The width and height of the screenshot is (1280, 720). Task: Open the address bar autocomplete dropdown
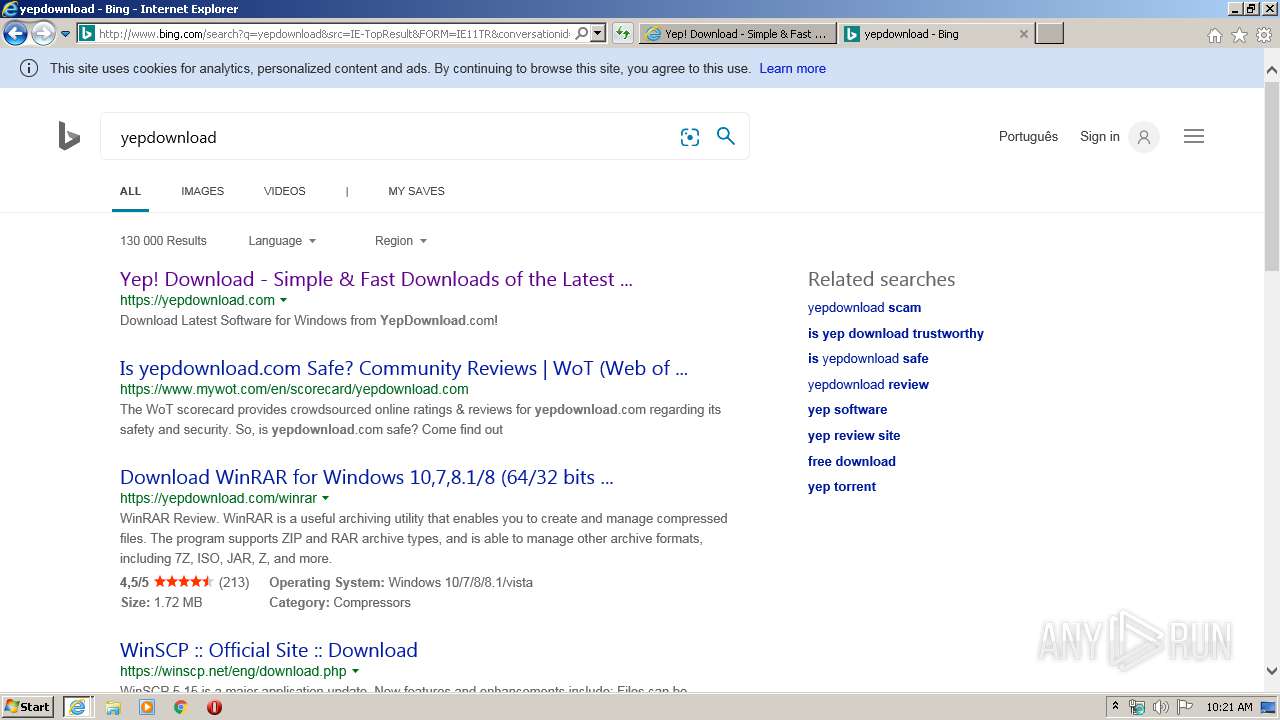(x=598, y=33)
